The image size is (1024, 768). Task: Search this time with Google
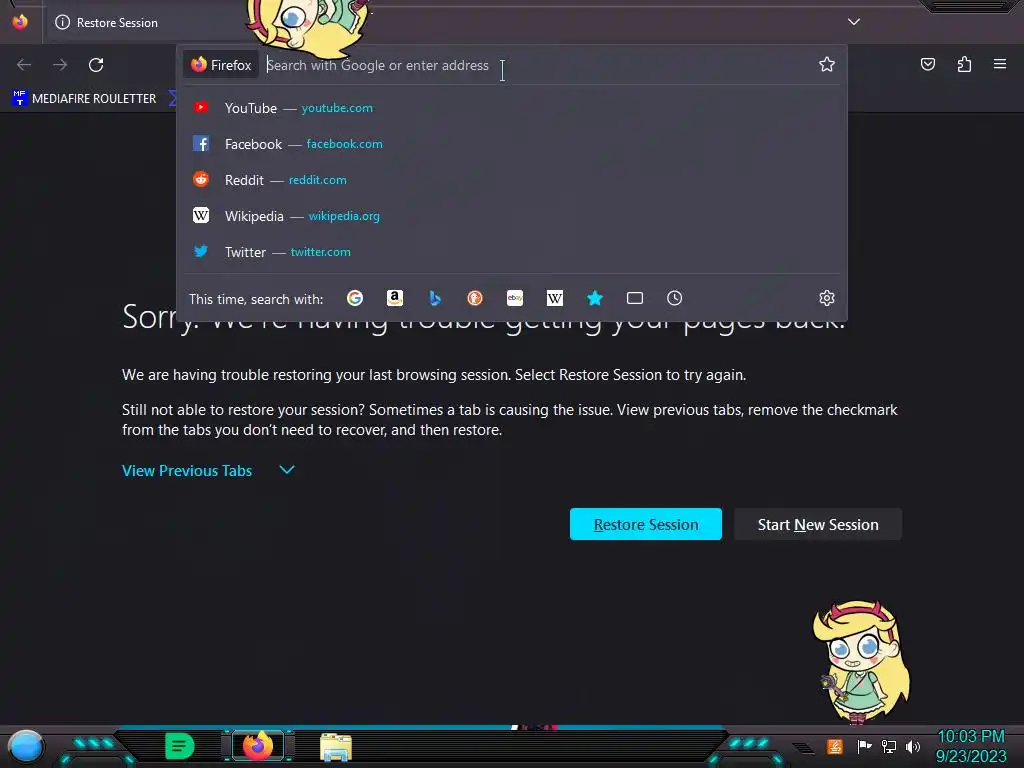(x=355, y=298)
